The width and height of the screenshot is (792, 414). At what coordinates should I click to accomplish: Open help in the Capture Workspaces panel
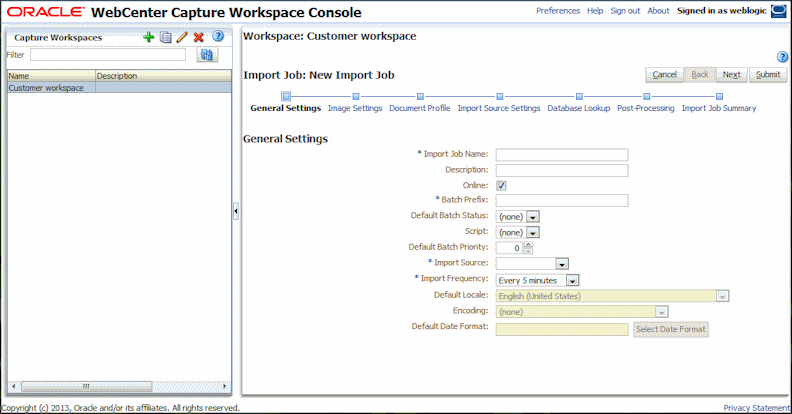tap(218, 36)
